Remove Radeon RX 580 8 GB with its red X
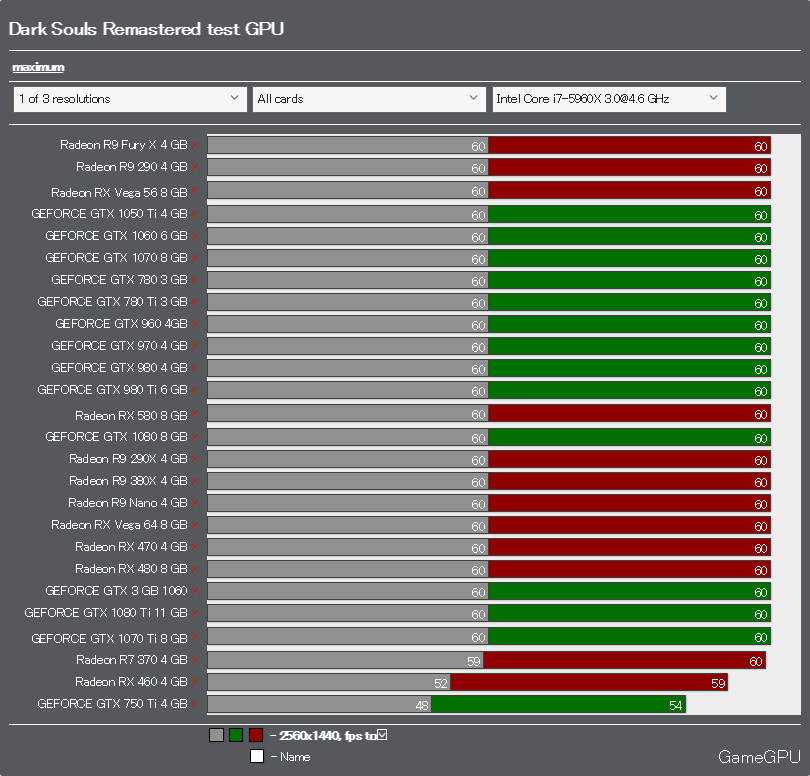The height and width of the screenshot is (776, 810). (195, 413)
